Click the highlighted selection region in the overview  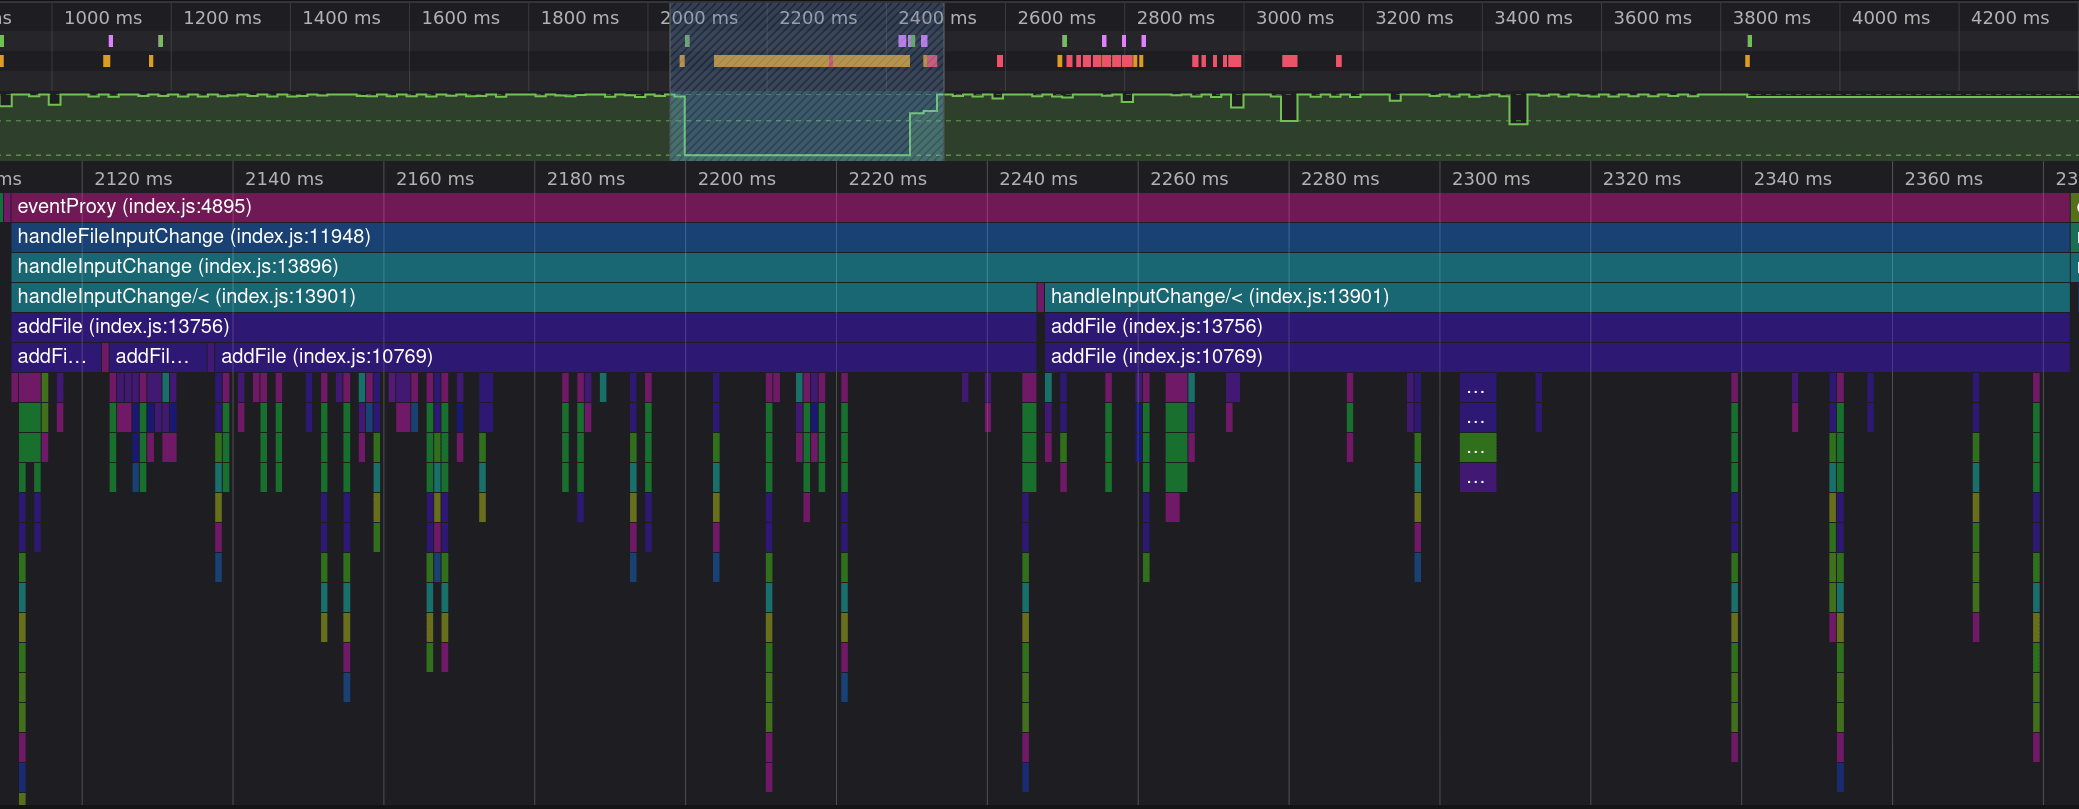point(807,80)
